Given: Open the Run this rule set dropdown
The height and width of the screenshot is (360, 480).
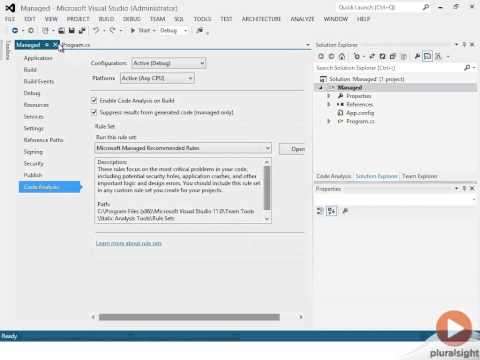Looking at the screenshot, I should [183, 148].
